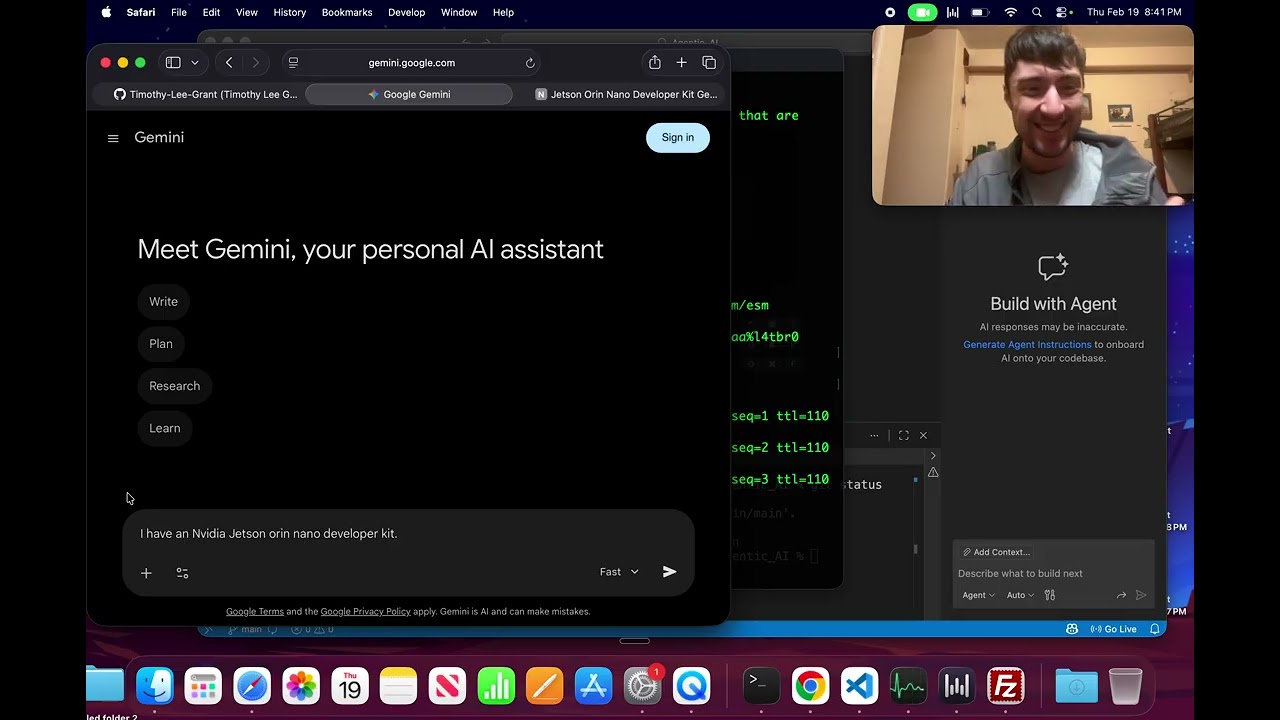Open Launchpad from the Dock
The width and height of the screenshot is (1280, 720).
[x=203, y=686]
